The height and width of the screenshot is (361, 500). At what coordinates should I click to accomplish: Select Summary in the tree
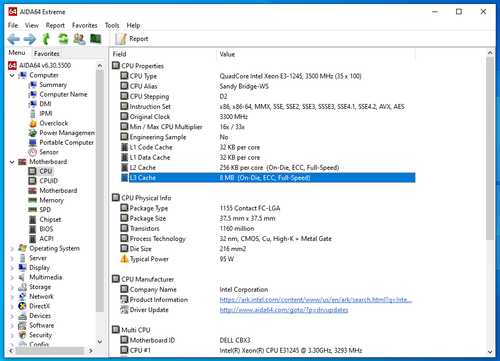pos(53,85)
